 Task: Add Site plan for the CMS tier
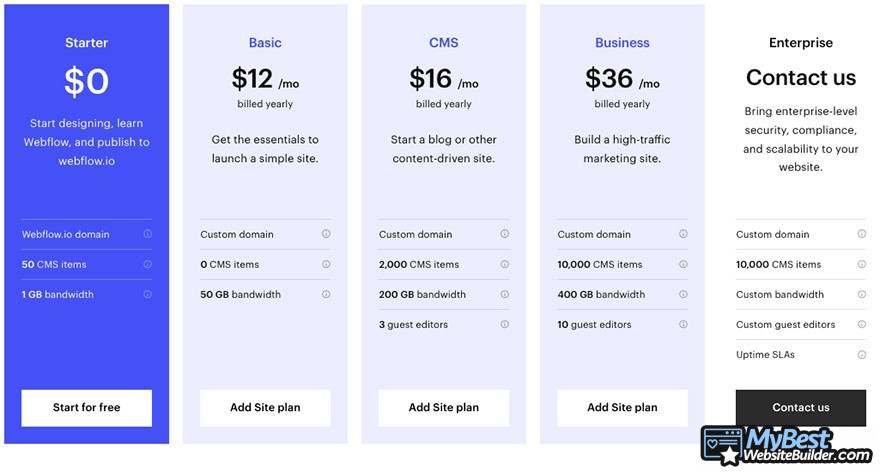pyautogui.click(x=443, y=408)
